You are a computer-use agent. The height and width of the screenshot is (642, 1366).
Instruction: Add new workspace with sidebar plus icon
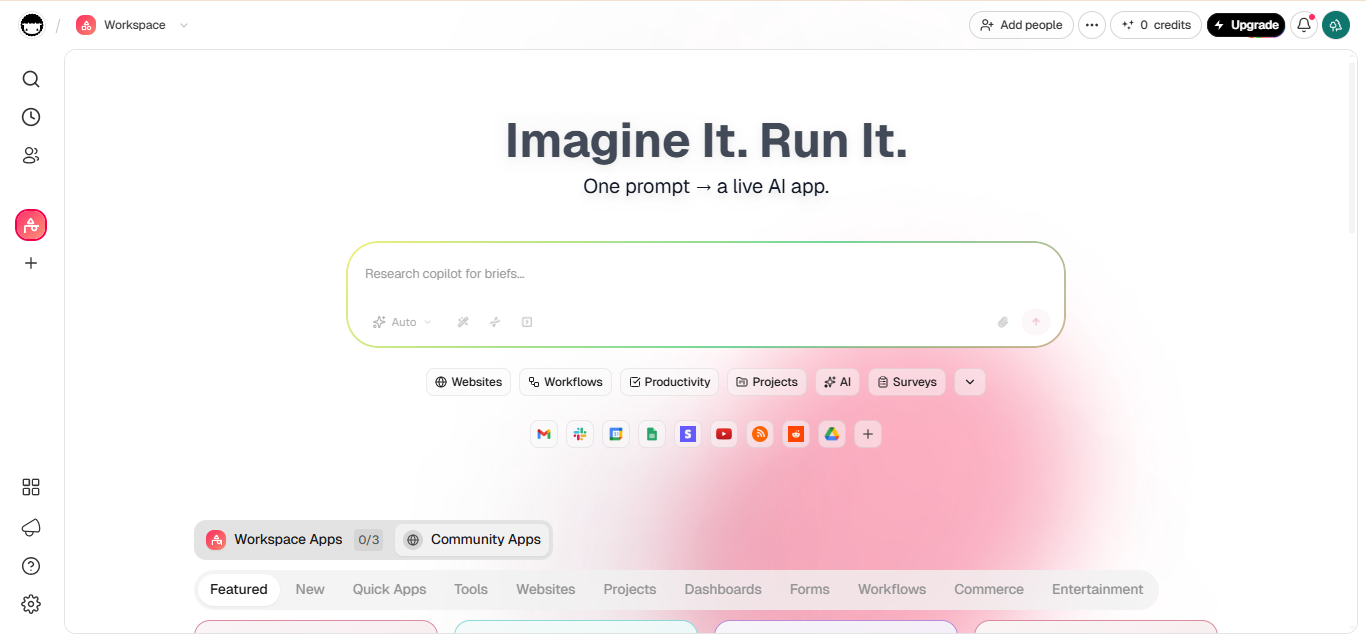click(x=31, y=263)
